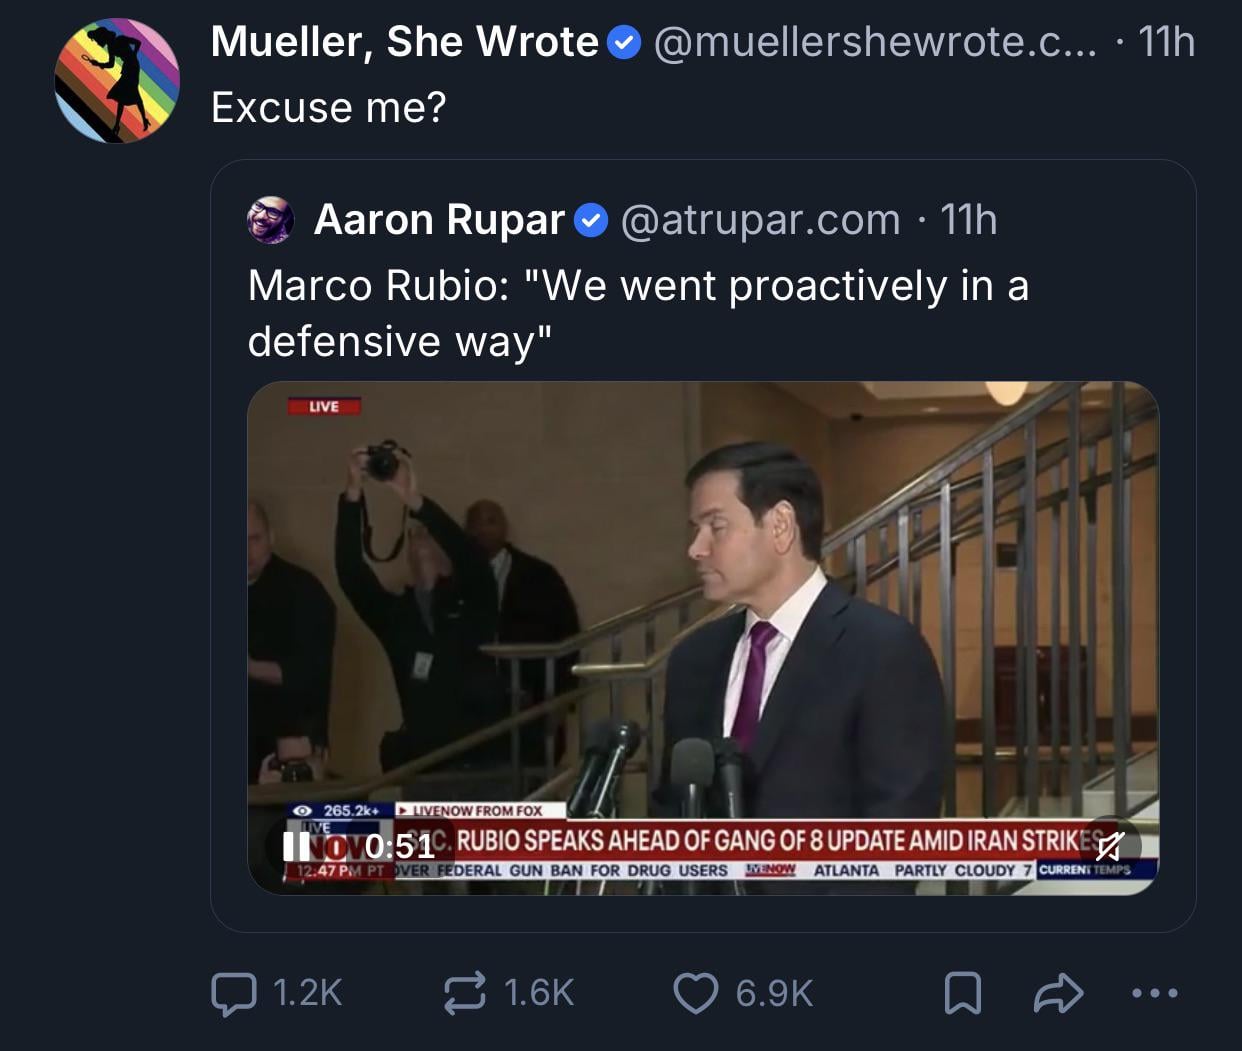Share the post using the arrow icon
Viewport: 1242px width, 1051px height.
pos(1058,993)
